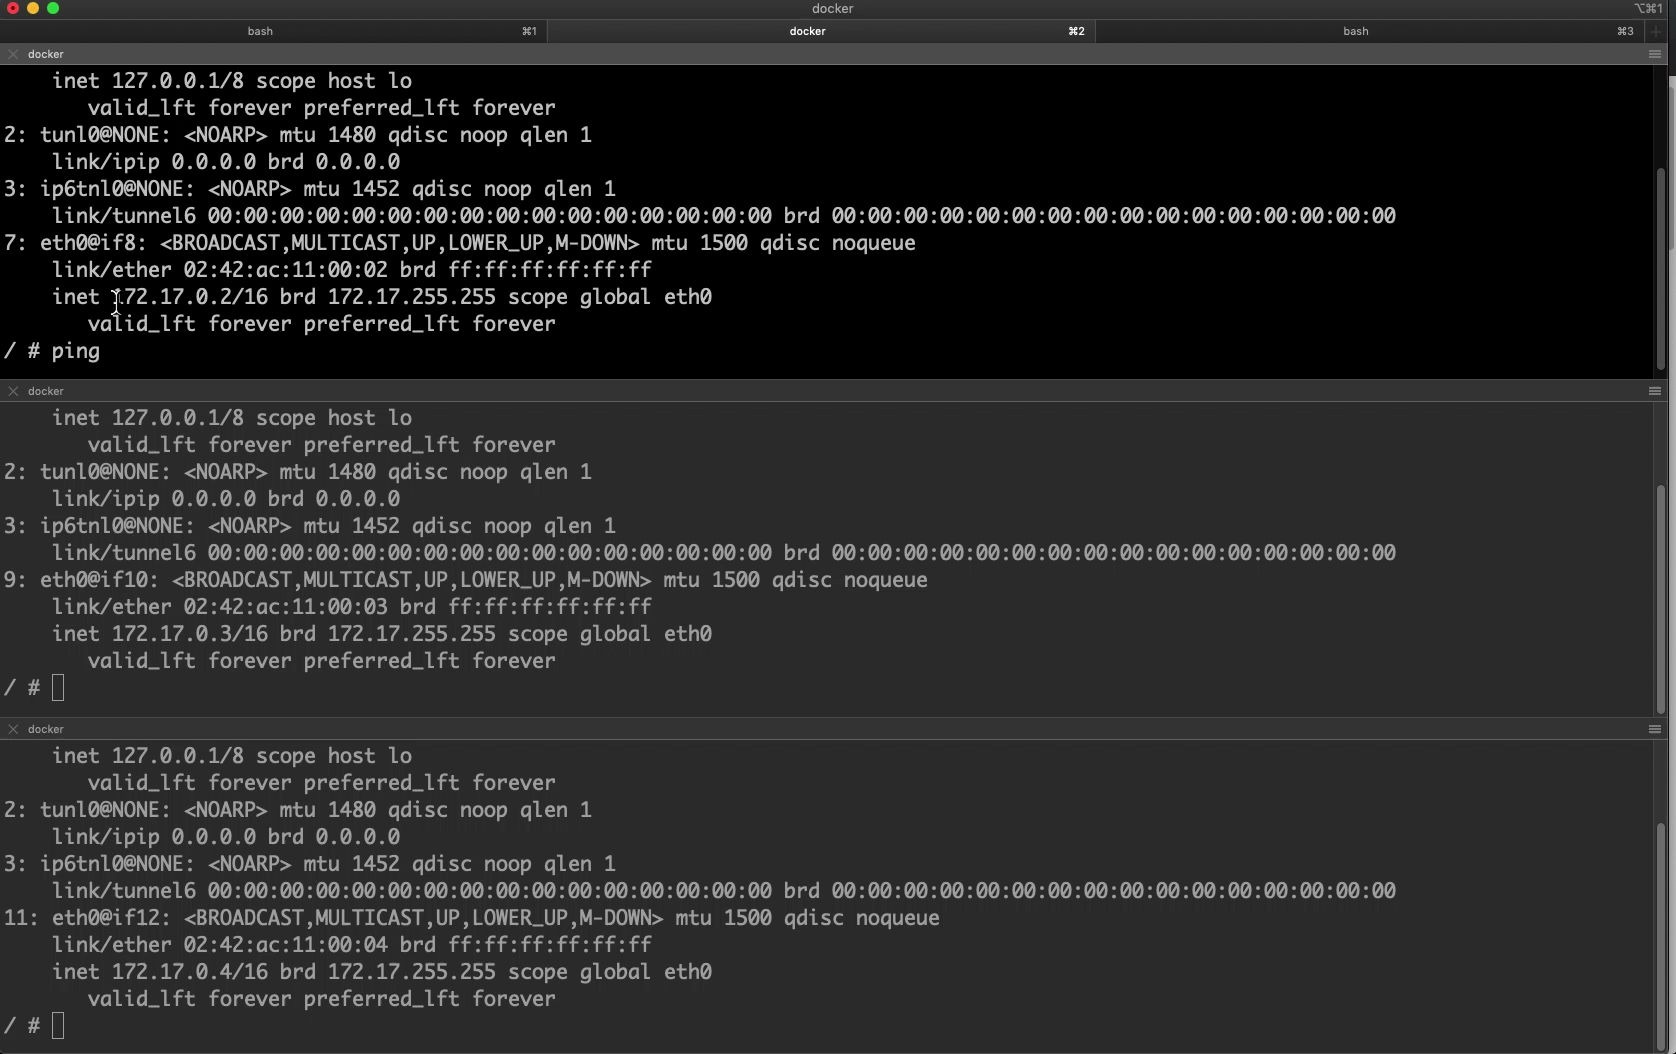Viewport: 1676px width, 1054px height.
Task: Click the bottom pane's docker title label
Action: (46, 729)
